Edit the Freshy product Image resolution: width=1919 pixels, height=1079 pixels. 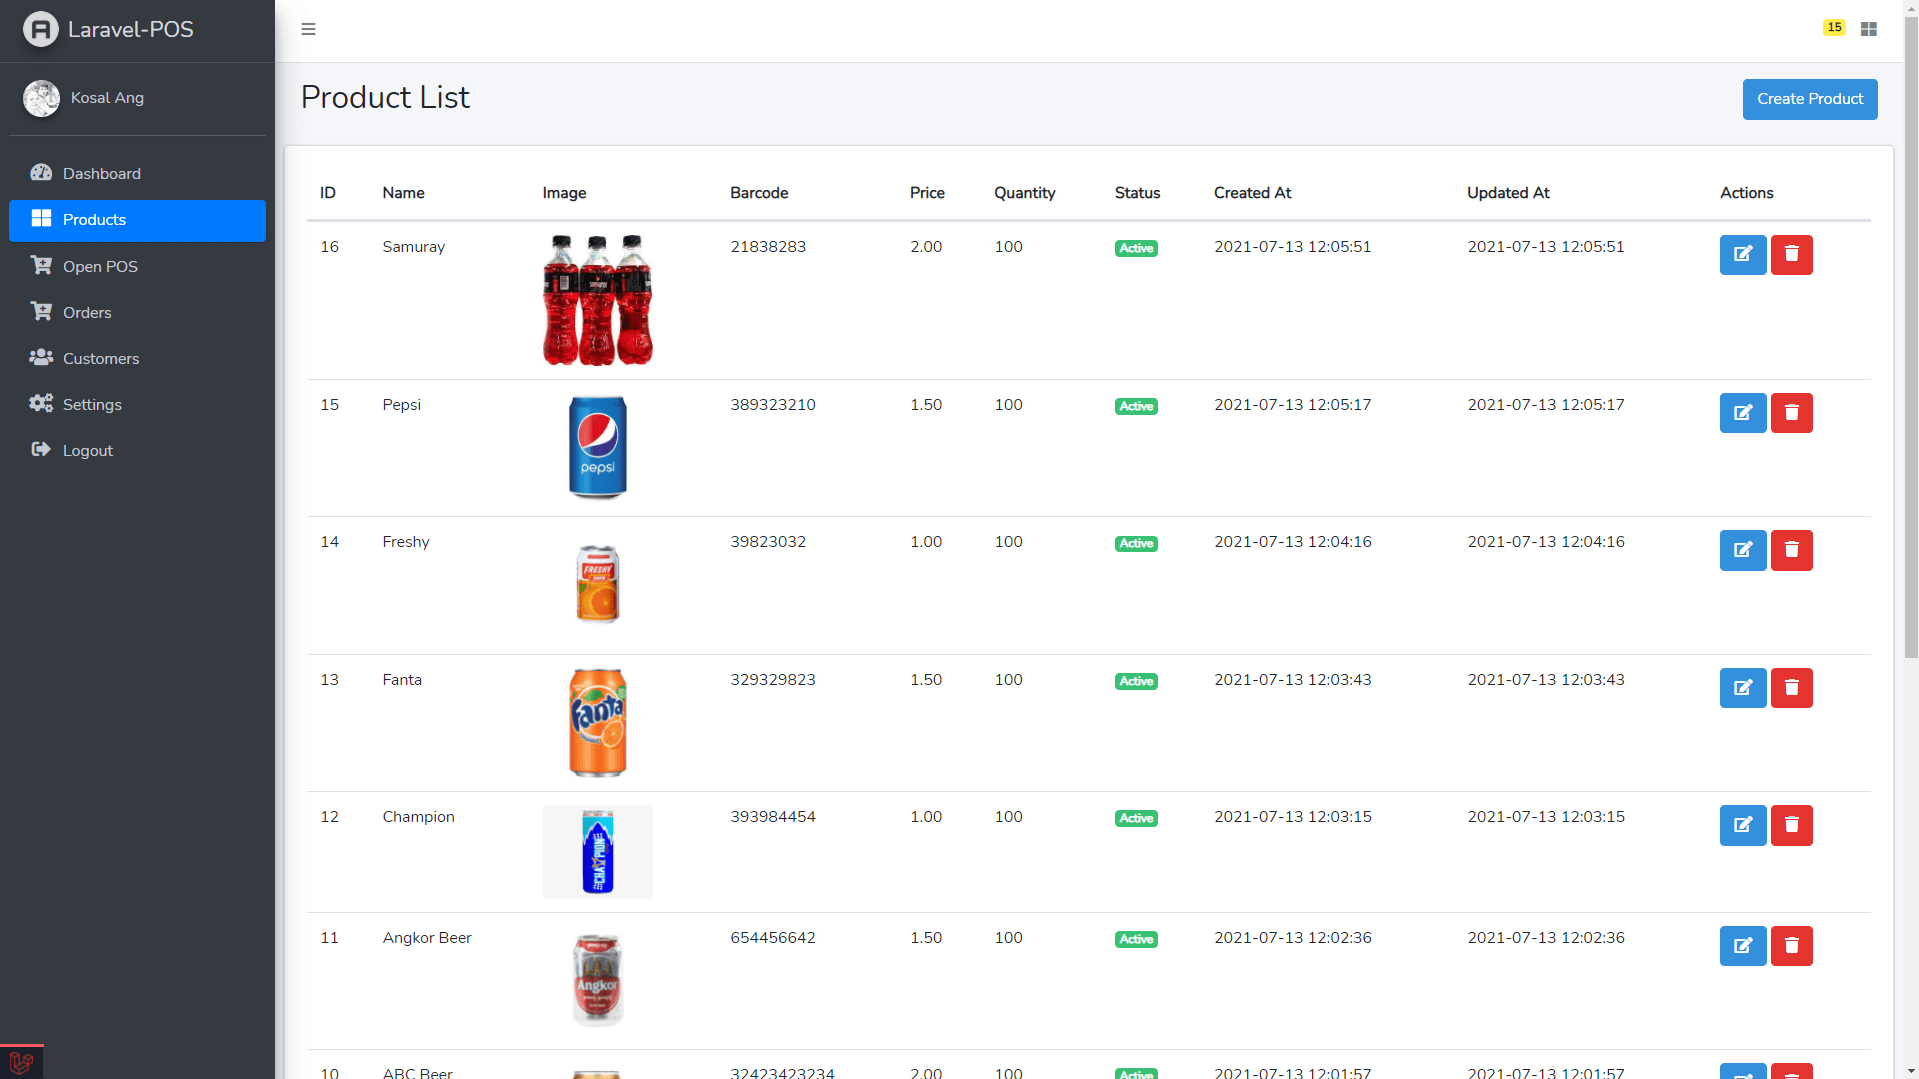[1742, 550]
